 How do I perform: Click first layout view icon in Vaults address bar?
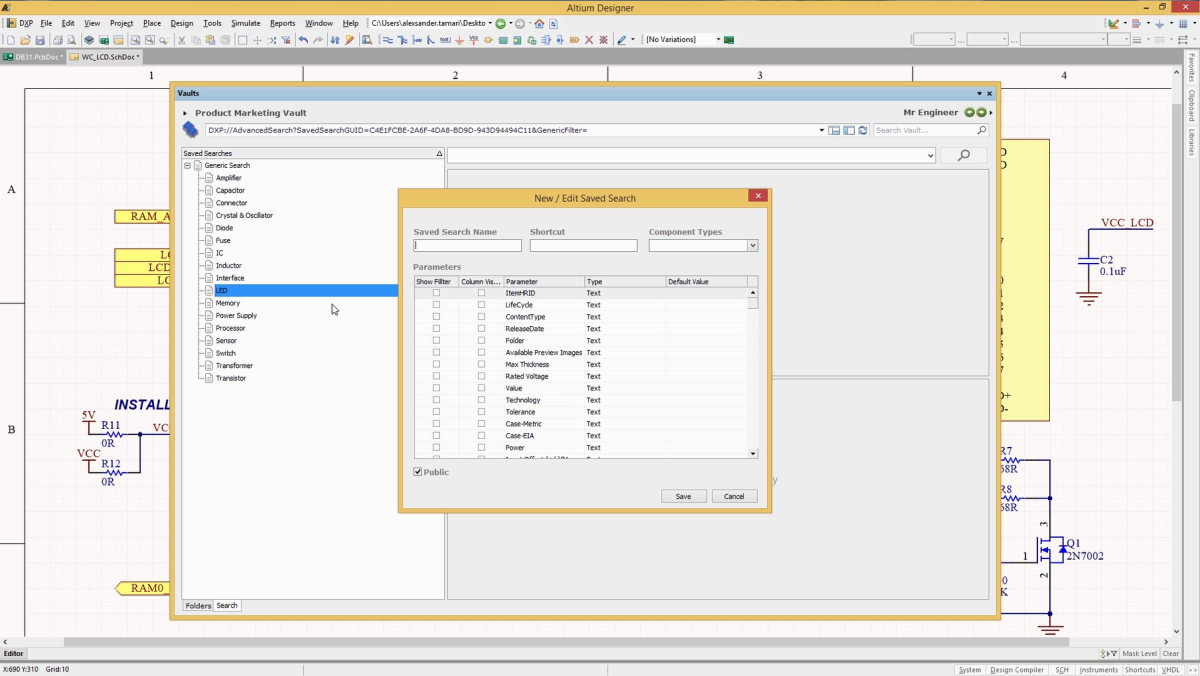click(x=834, y=130)
